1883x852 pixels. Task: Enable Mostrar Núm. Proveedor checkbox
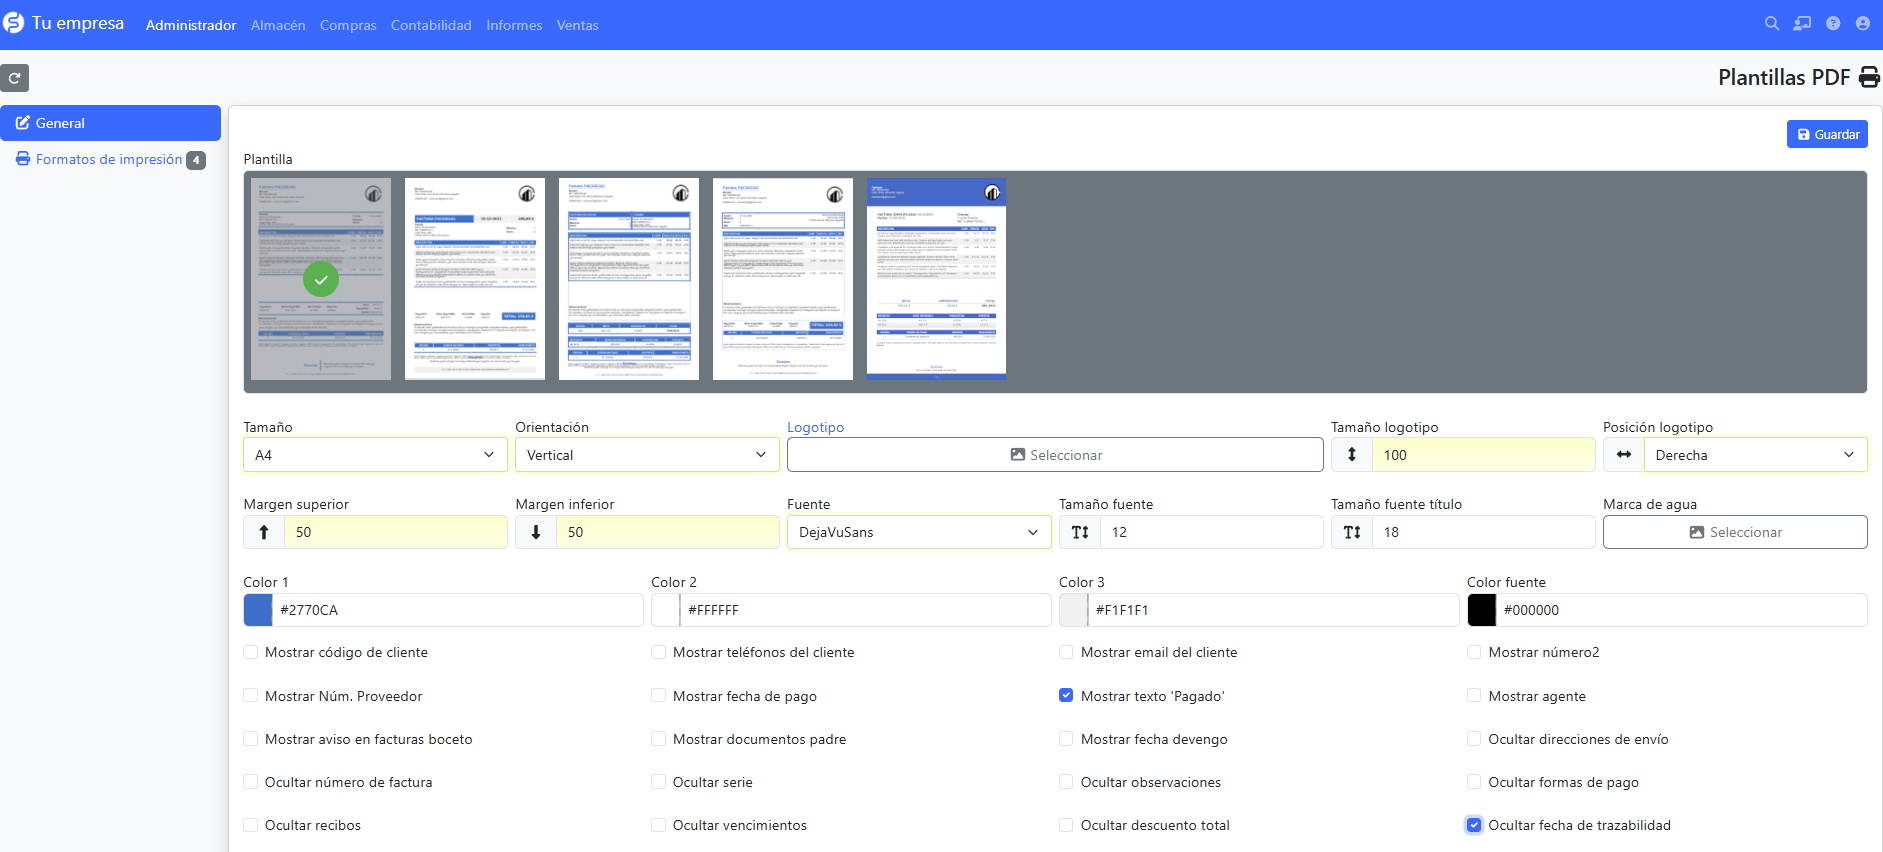(x=251, y=695)
